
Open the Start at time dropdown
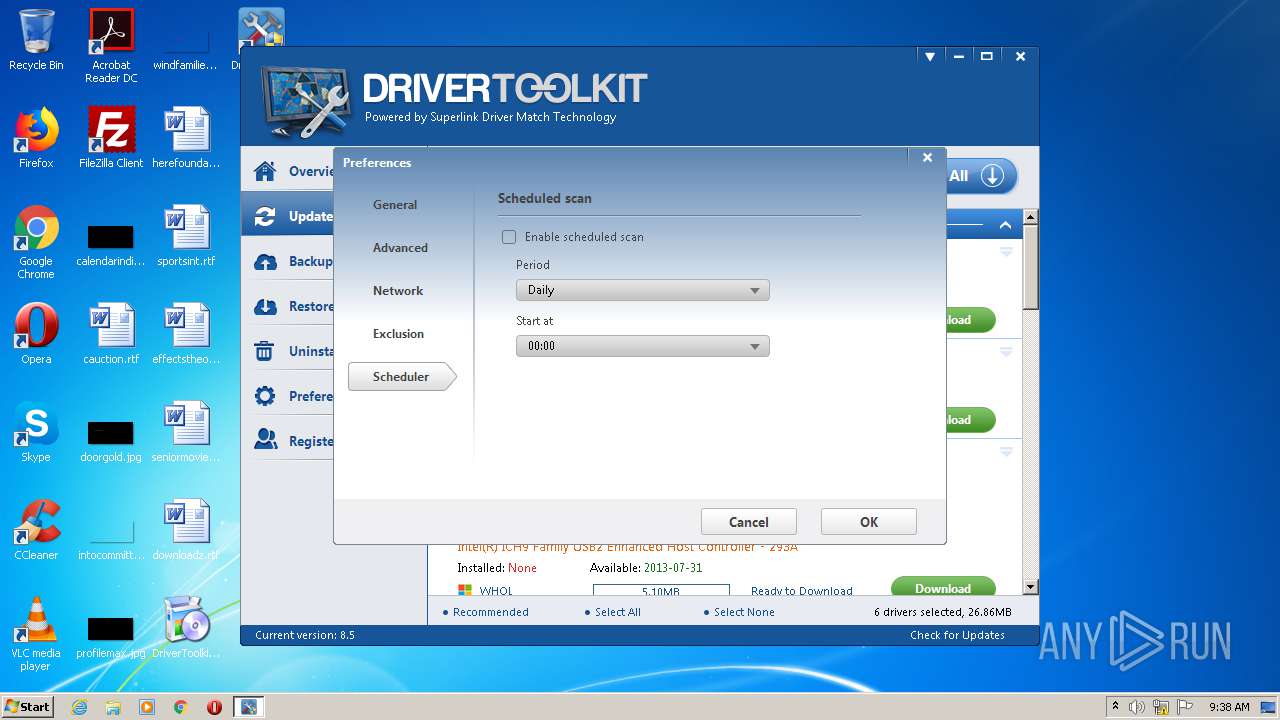pos(642,346)
